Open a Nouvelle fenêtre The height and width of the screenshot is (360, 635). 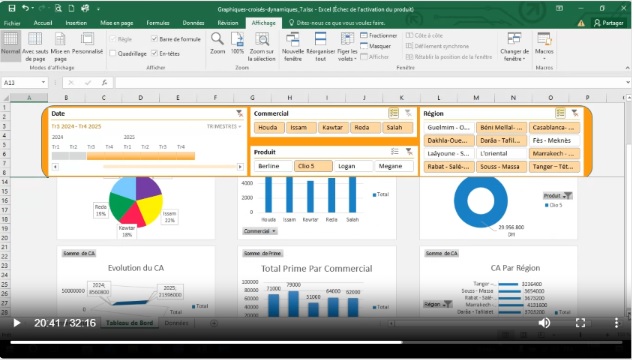[x=293, y=47]
